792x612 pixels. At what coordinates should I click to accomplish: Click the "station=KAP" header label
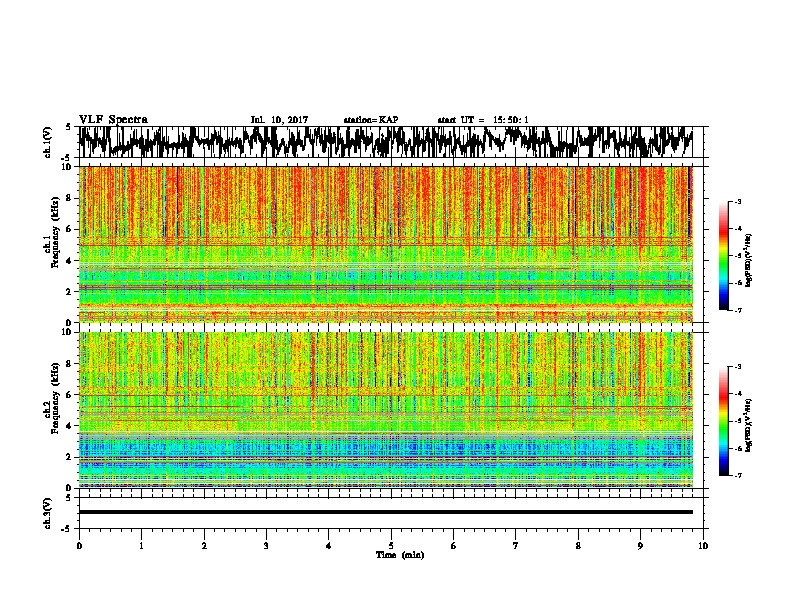click(370, 120)
